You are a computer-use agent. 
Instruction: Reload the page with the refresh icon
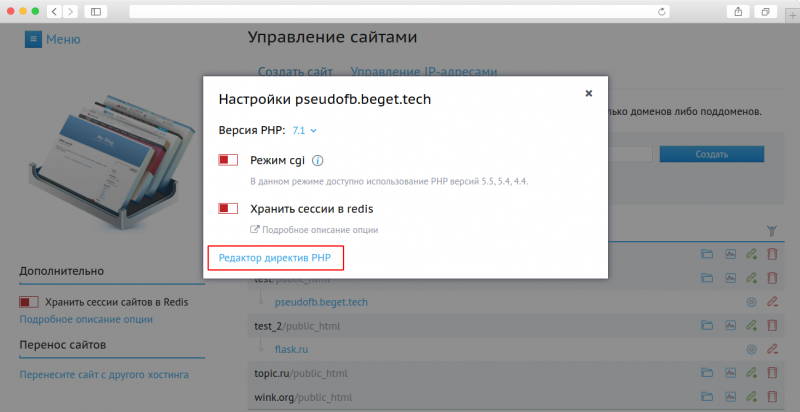coord(662,11)
